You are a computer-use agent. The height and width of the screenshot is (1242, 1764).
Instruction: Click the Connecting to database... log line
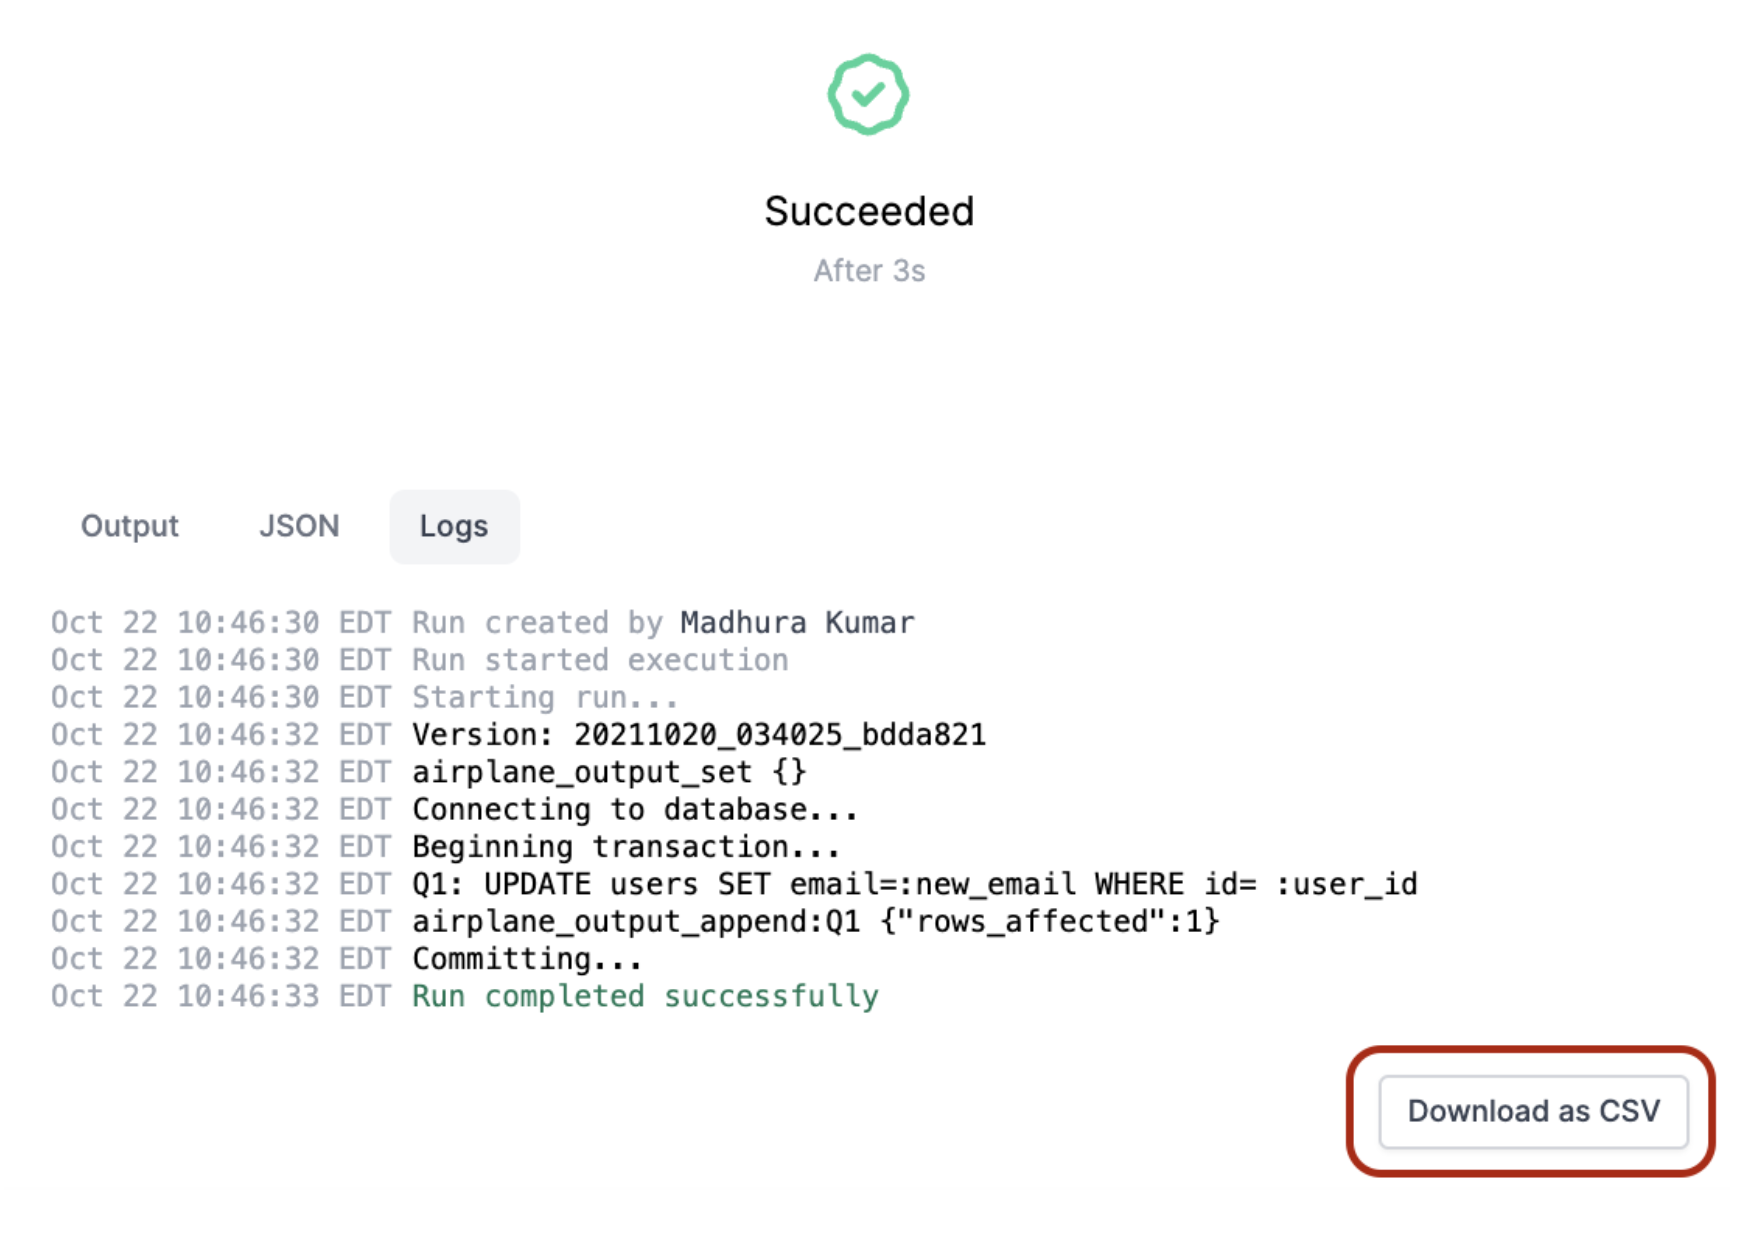[x=455, y=809]
